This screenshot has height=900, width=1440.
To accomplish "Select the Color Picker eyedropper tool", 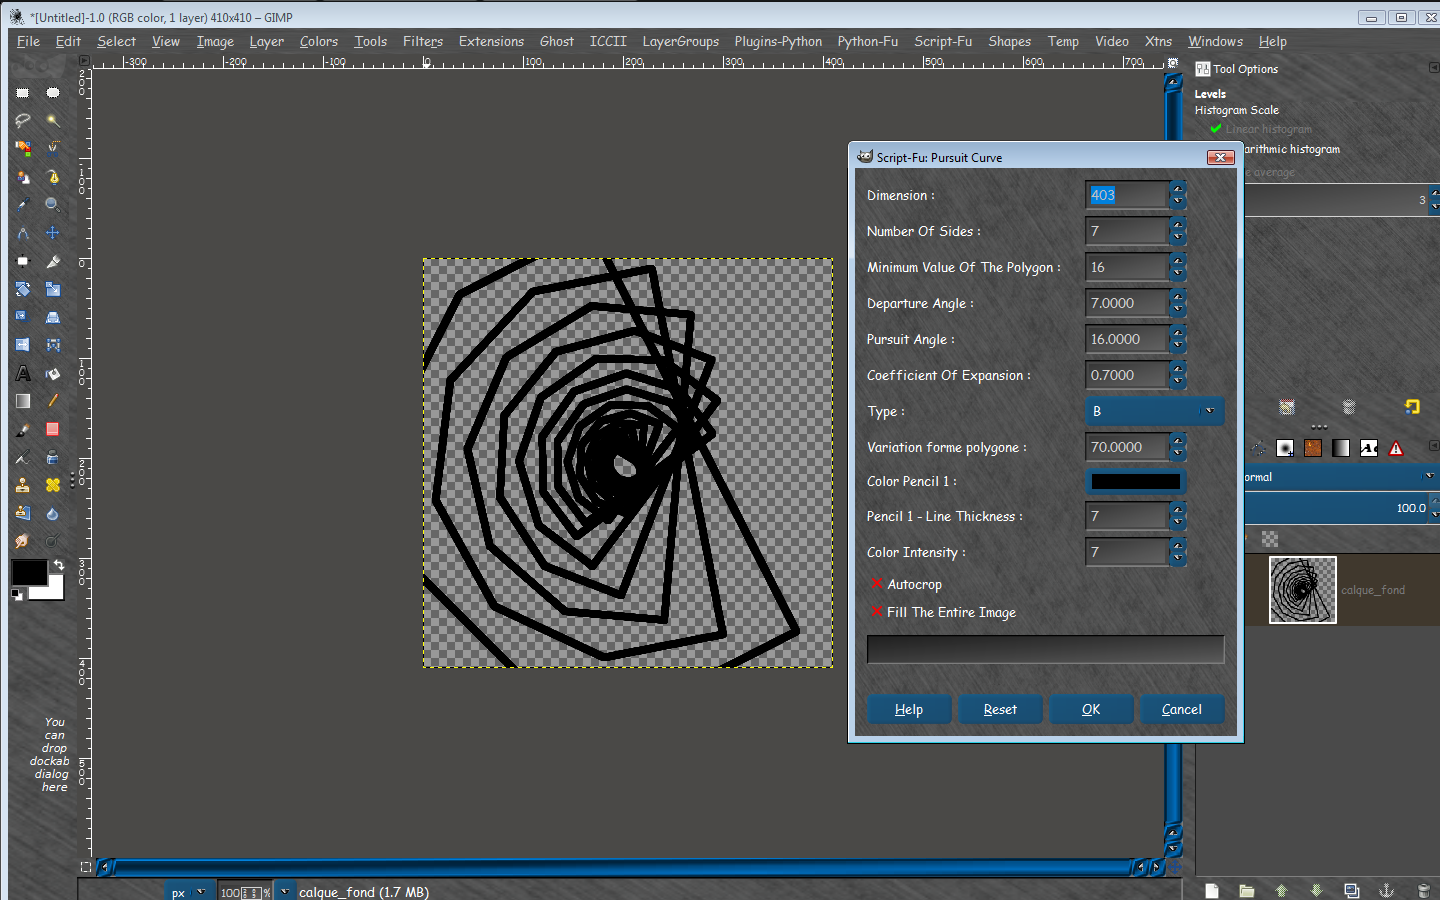I will click(x=22, y=205).
